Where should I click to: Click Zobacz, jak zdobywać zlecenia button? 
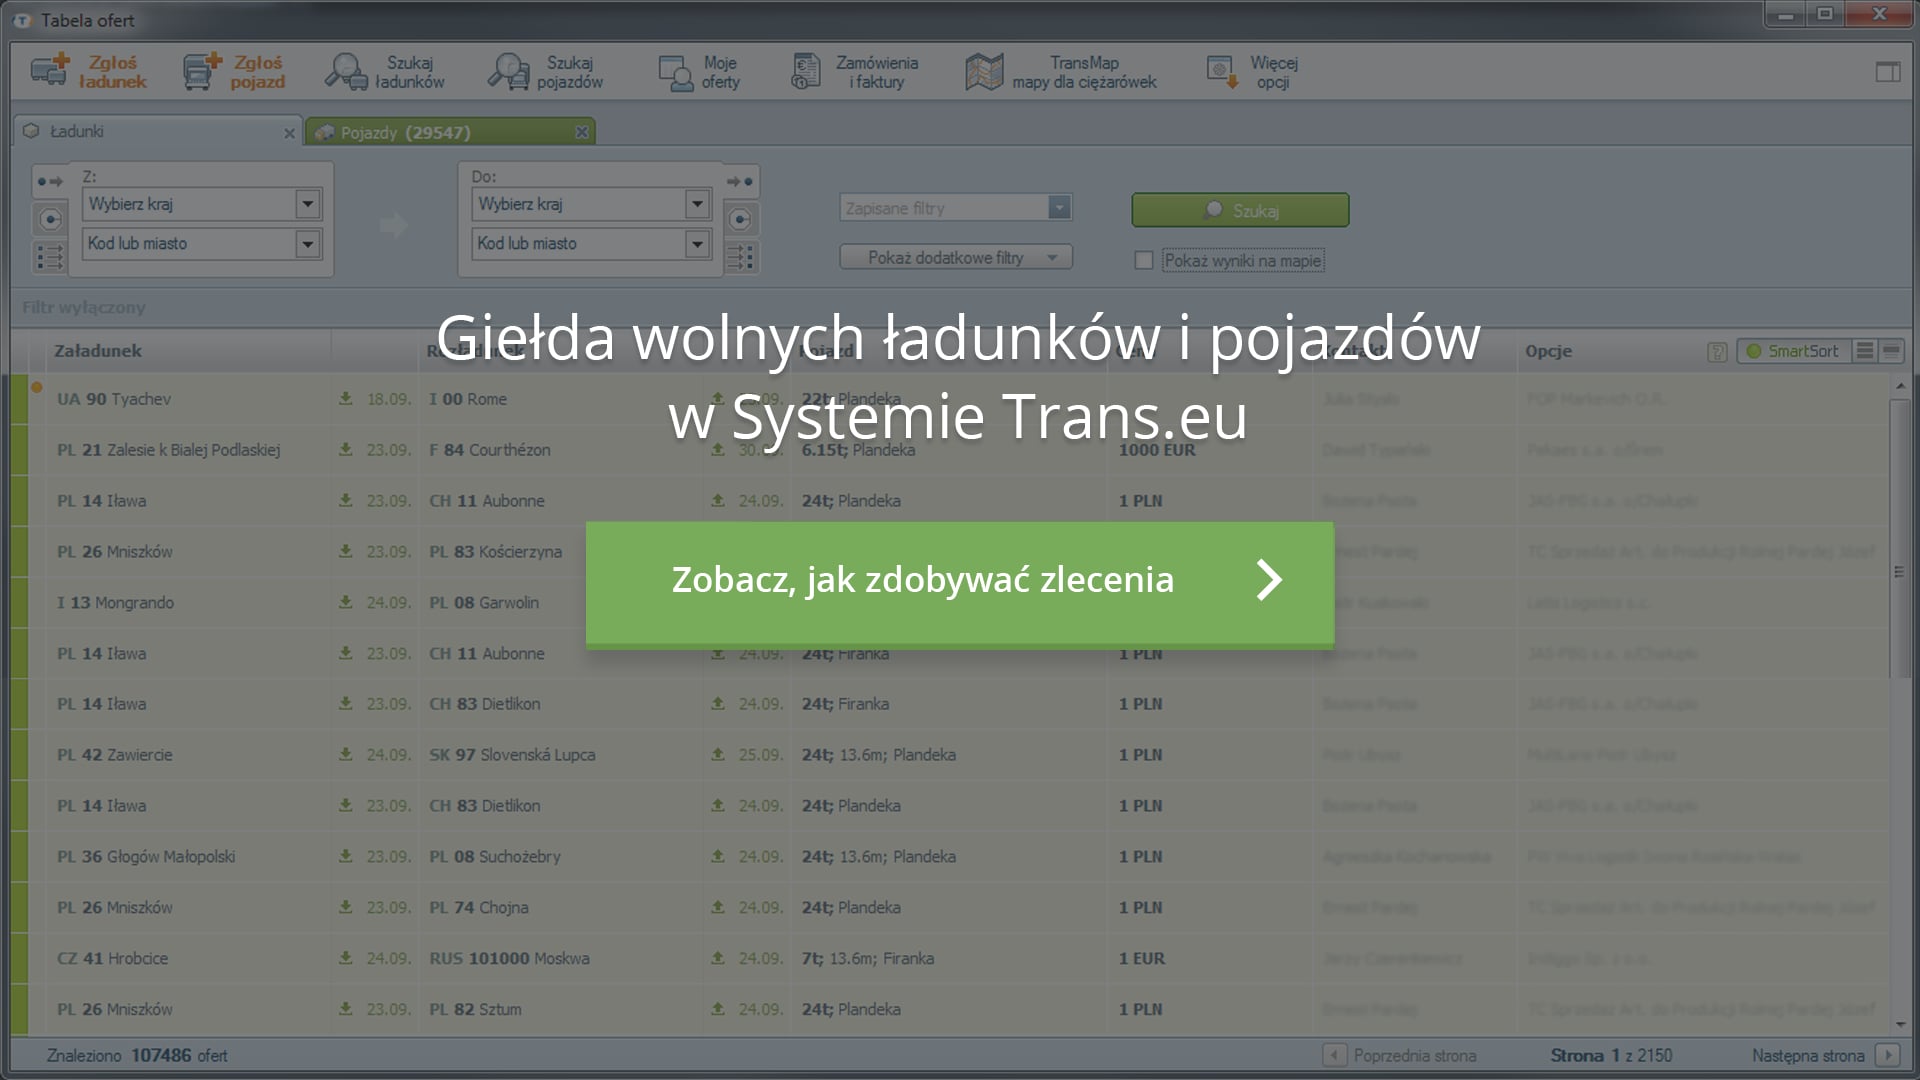[x=960, y=584]
